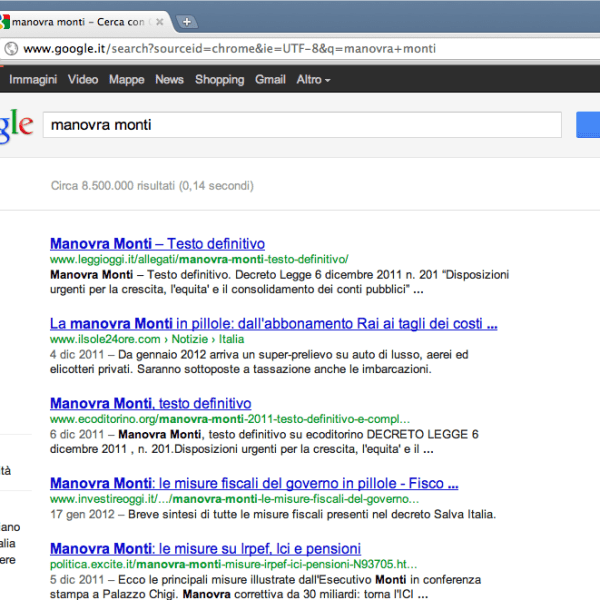
Task: Expand the Altro dropdown menu
Action: click(x=313, y=80)
